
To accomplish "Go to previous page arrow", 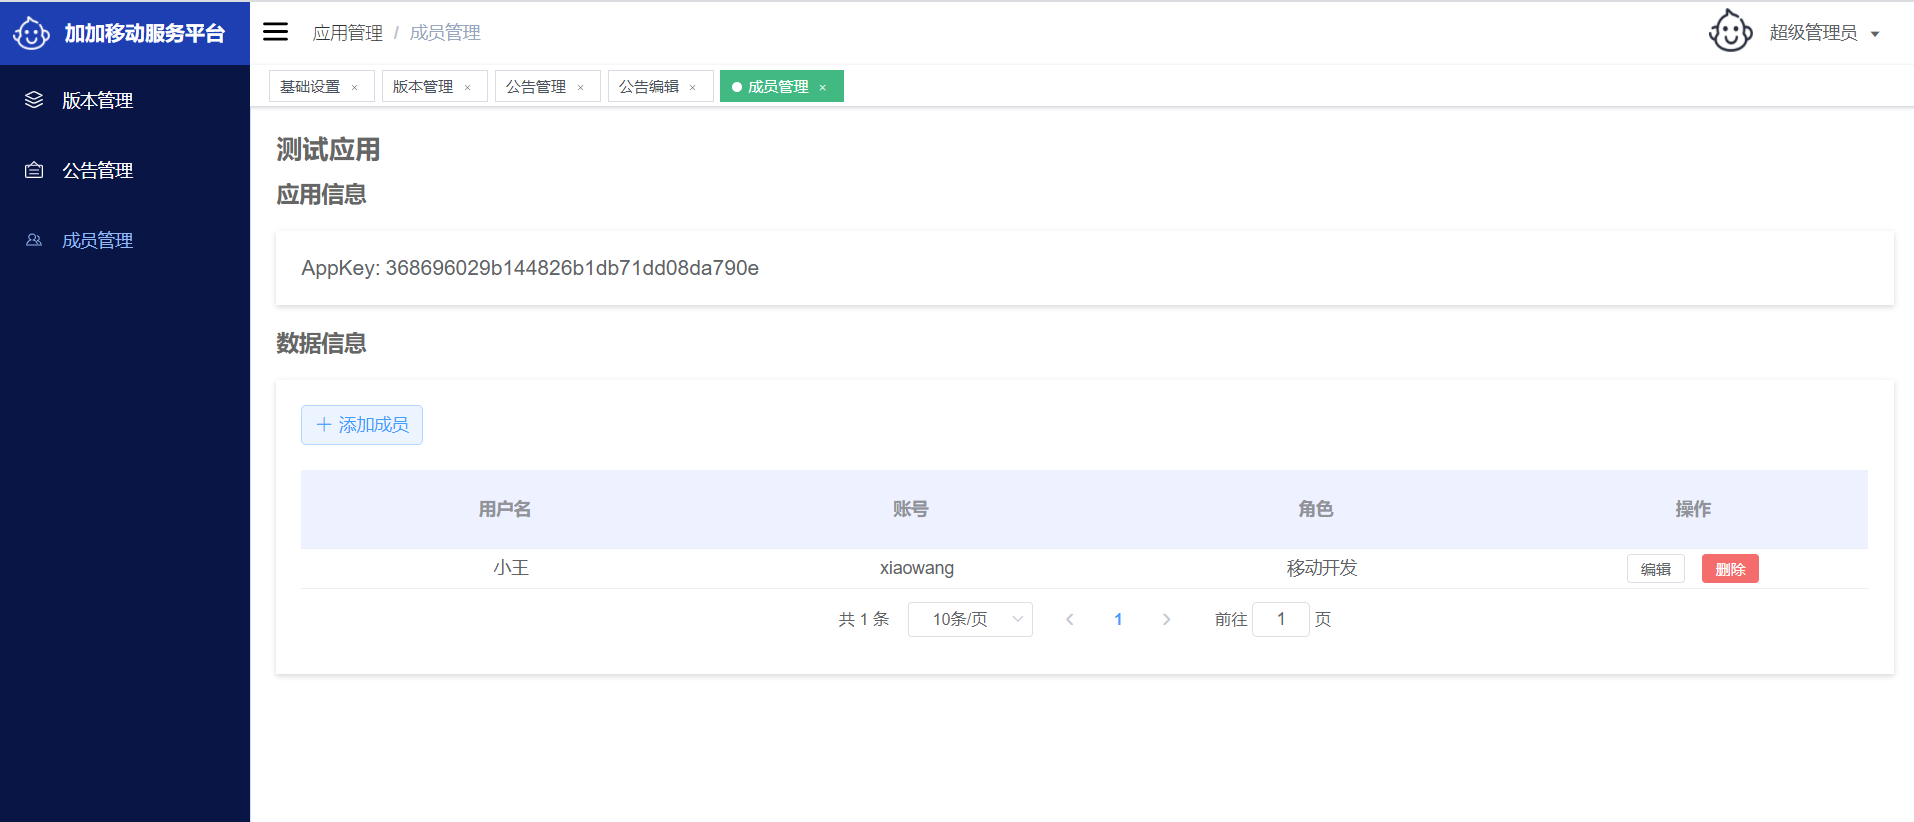I will click(1070, 619).
